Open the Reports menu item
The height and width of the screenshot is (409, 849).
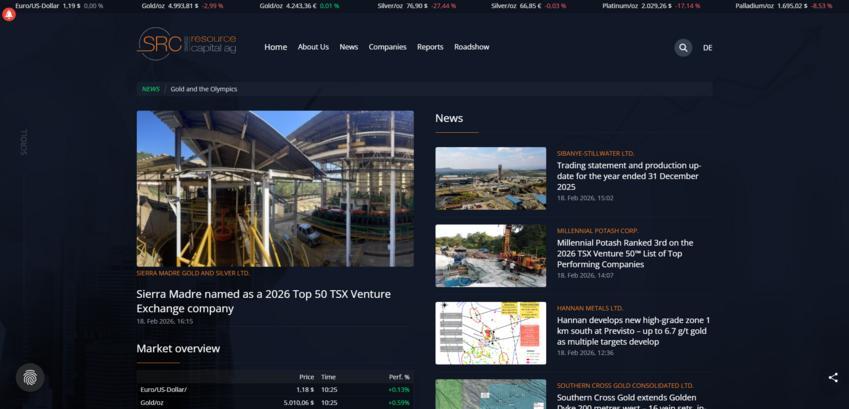click(x=430, y=47)
